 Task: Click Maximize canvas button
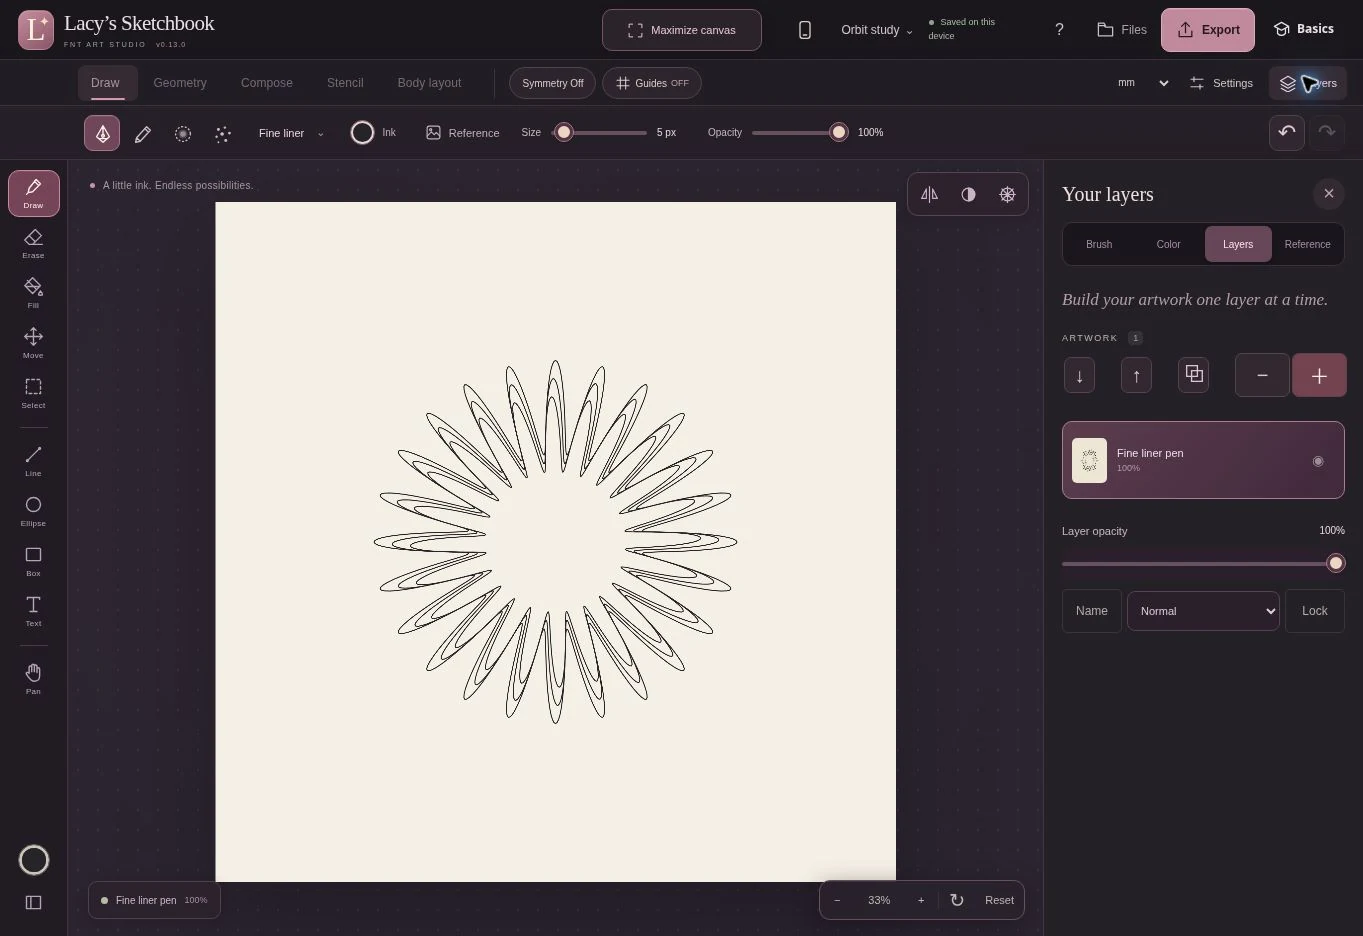(x=682, y=30)
